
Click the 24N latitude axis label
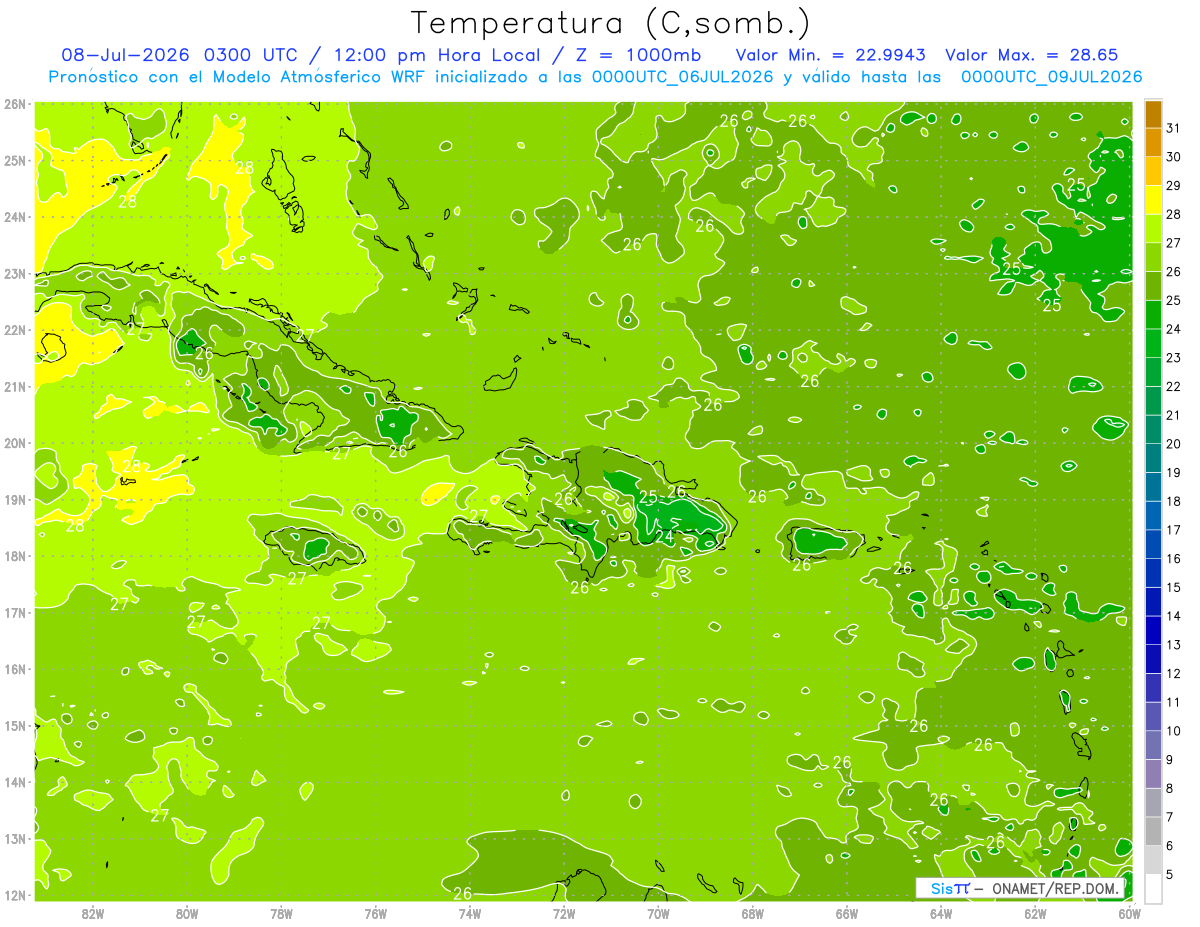[15, 217]
